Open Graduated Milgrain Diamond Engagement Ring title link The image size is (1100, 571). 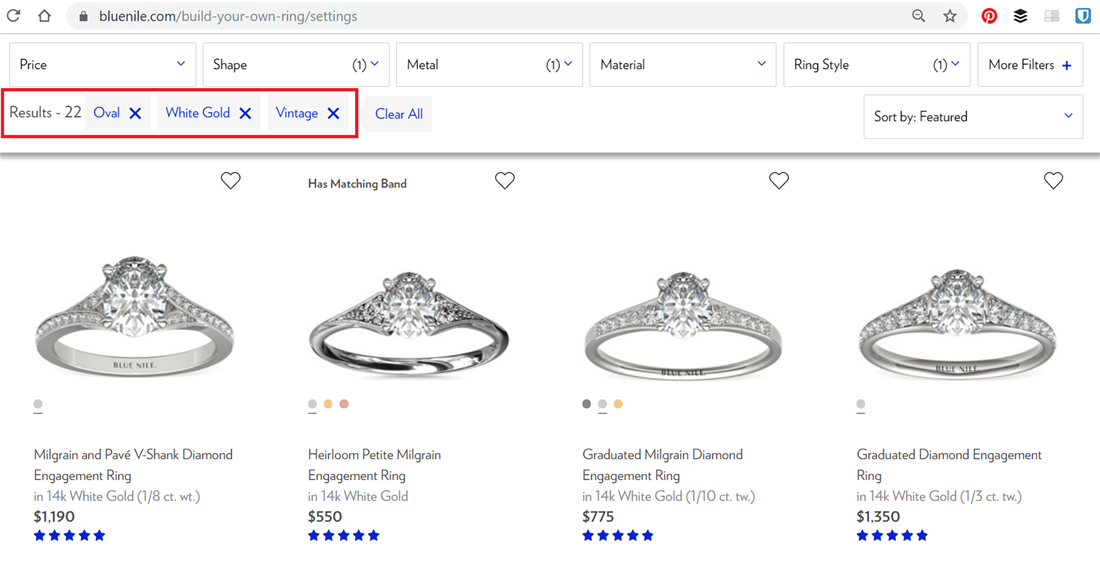pos(662,464)
